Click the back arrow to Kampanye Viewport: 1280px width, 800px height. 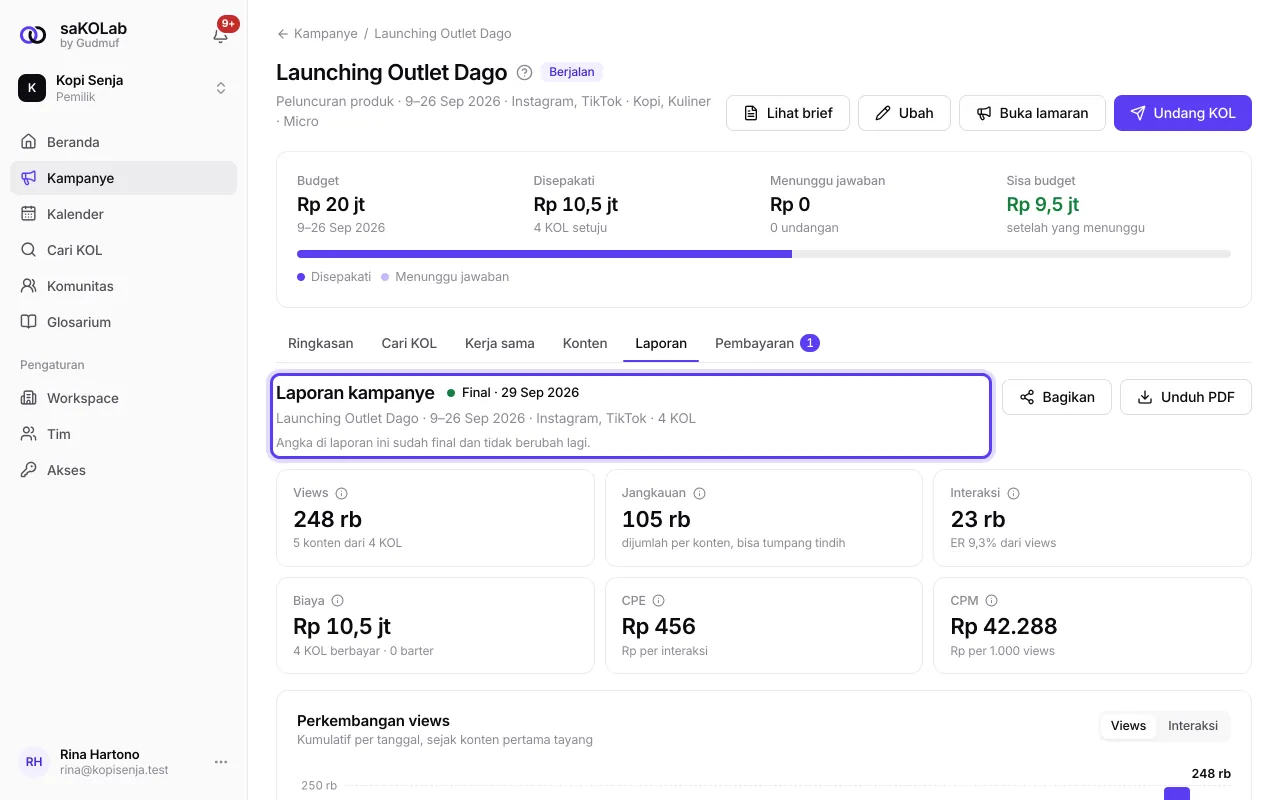[283, 34]
